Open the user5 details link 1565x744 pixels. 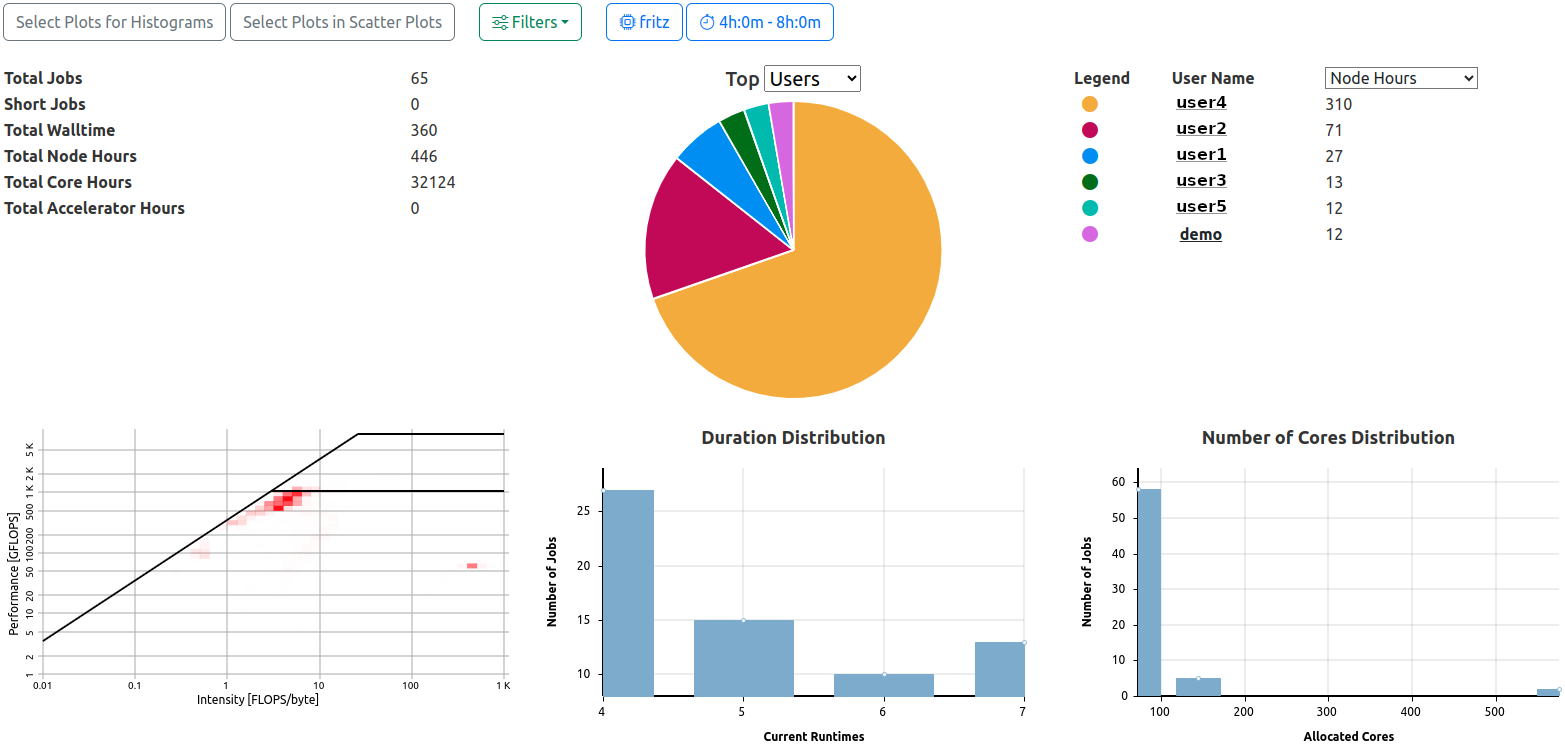[1200, 206]
